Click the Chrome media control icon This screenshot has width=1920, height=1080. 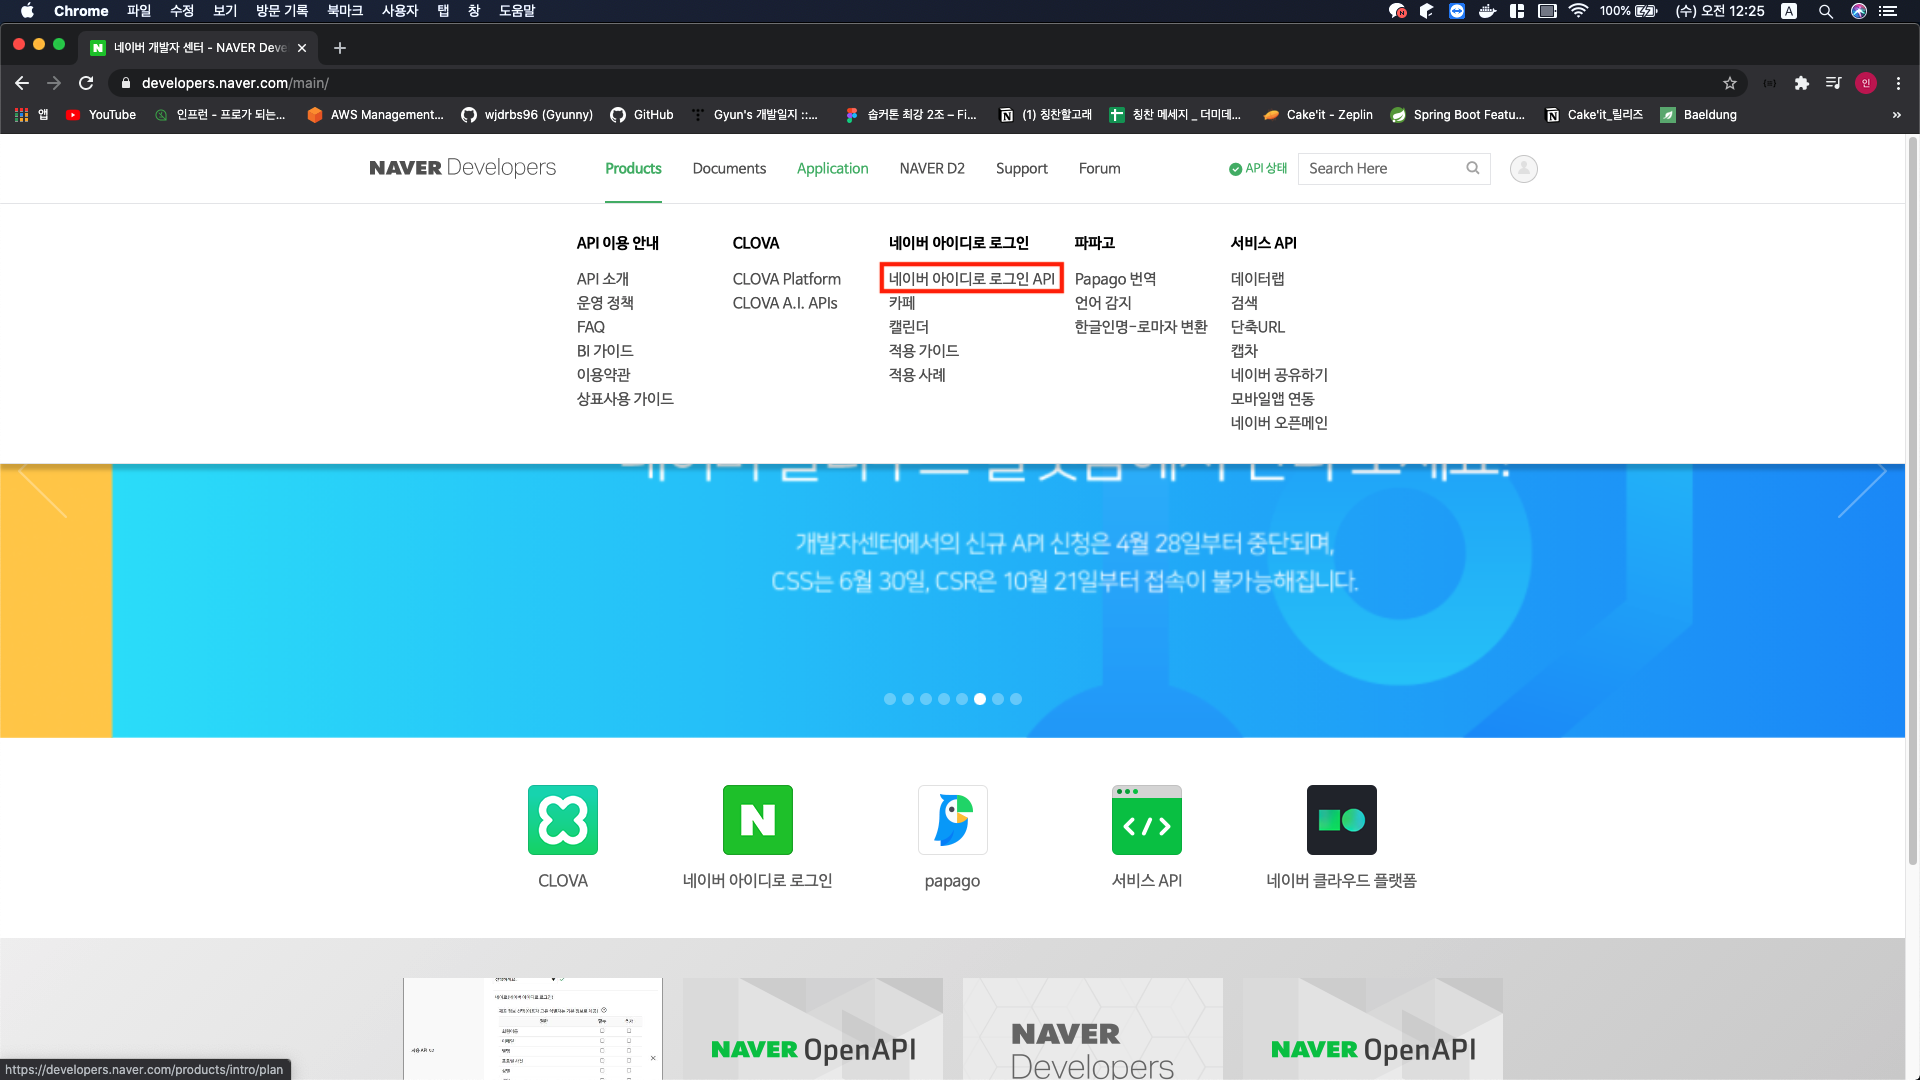1833,83
